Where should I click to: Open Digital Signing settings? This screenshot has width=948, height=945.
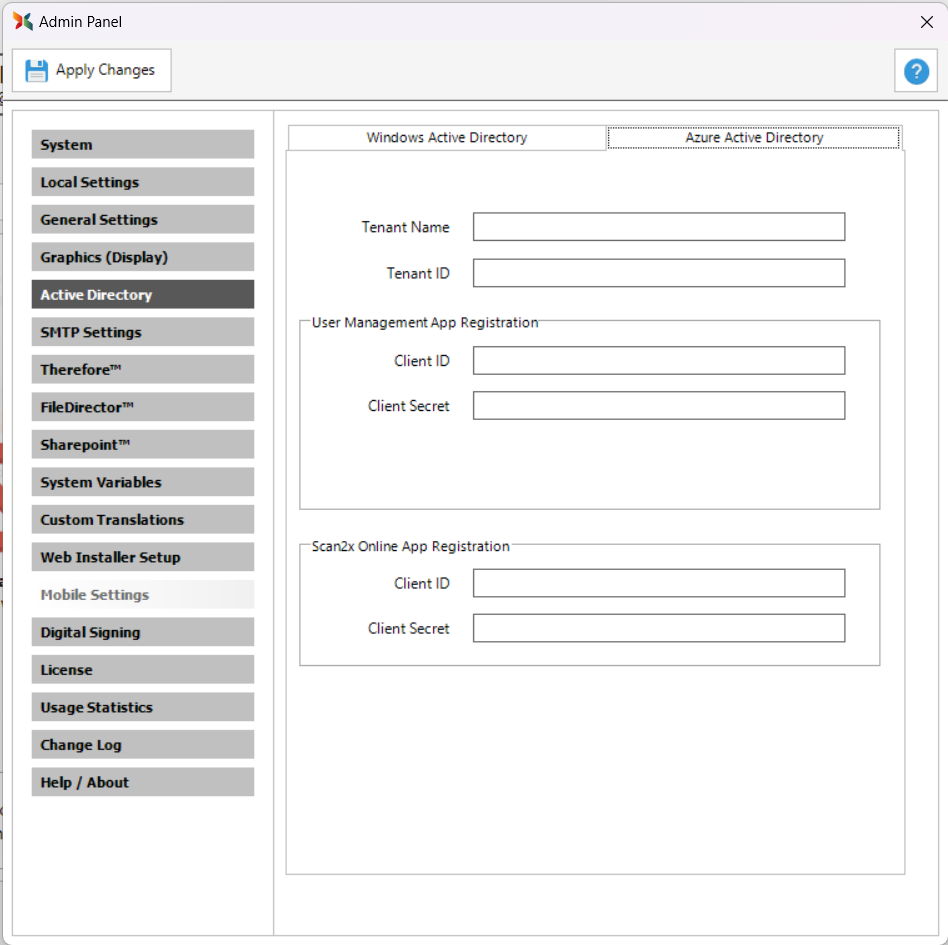point(142,632)
